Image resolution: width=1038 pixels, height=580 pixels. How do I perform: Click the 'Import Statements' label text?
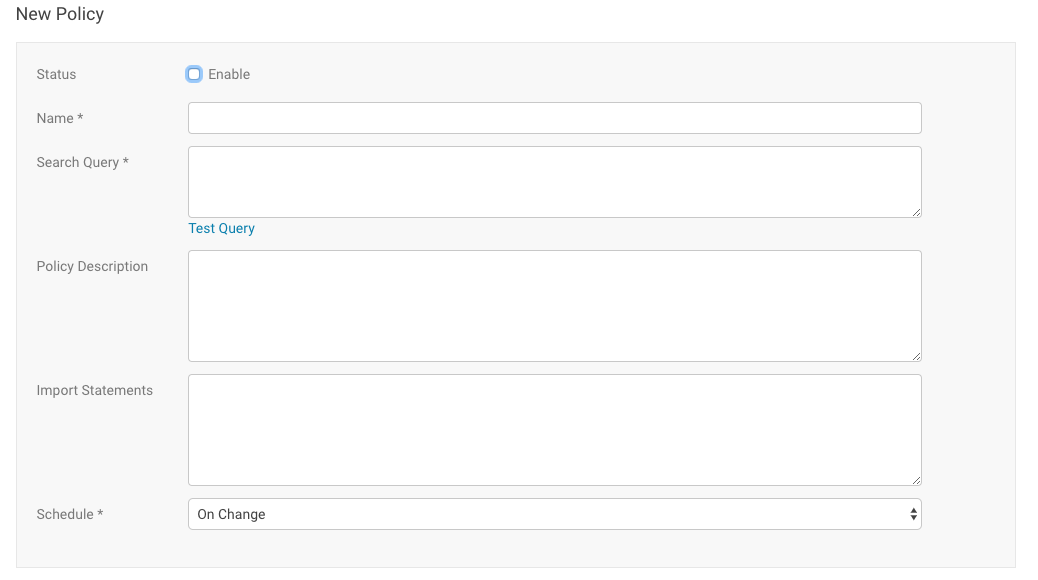pos(94,390)
